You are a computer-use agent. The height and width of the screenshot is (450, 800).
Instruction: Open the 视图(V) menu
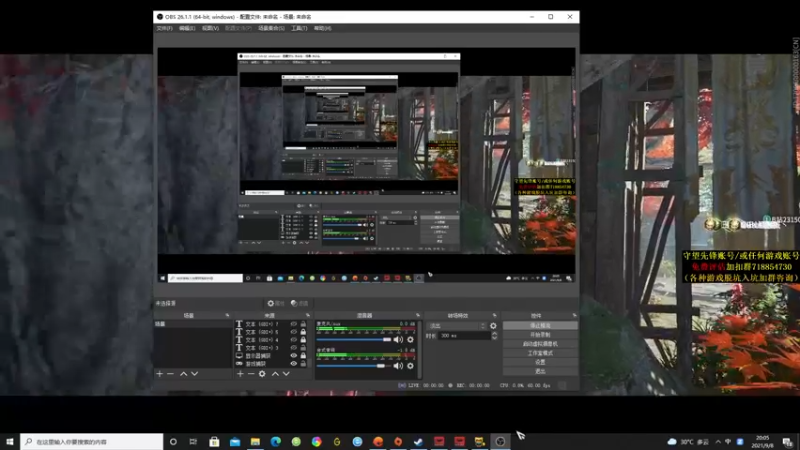tap(210, 28)
